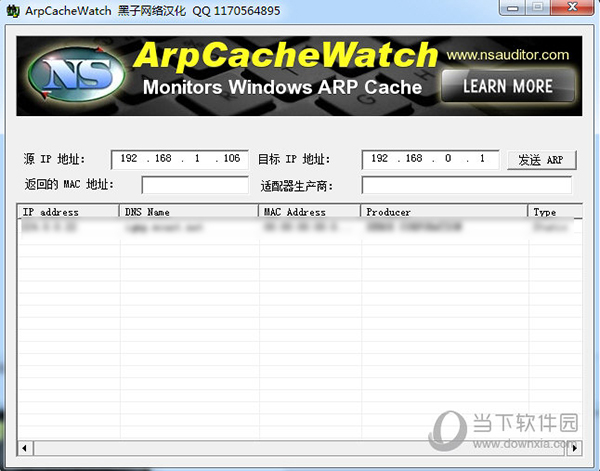
Task: Click the Monitors Windows ARP Cache text
Action: [282, 87]
